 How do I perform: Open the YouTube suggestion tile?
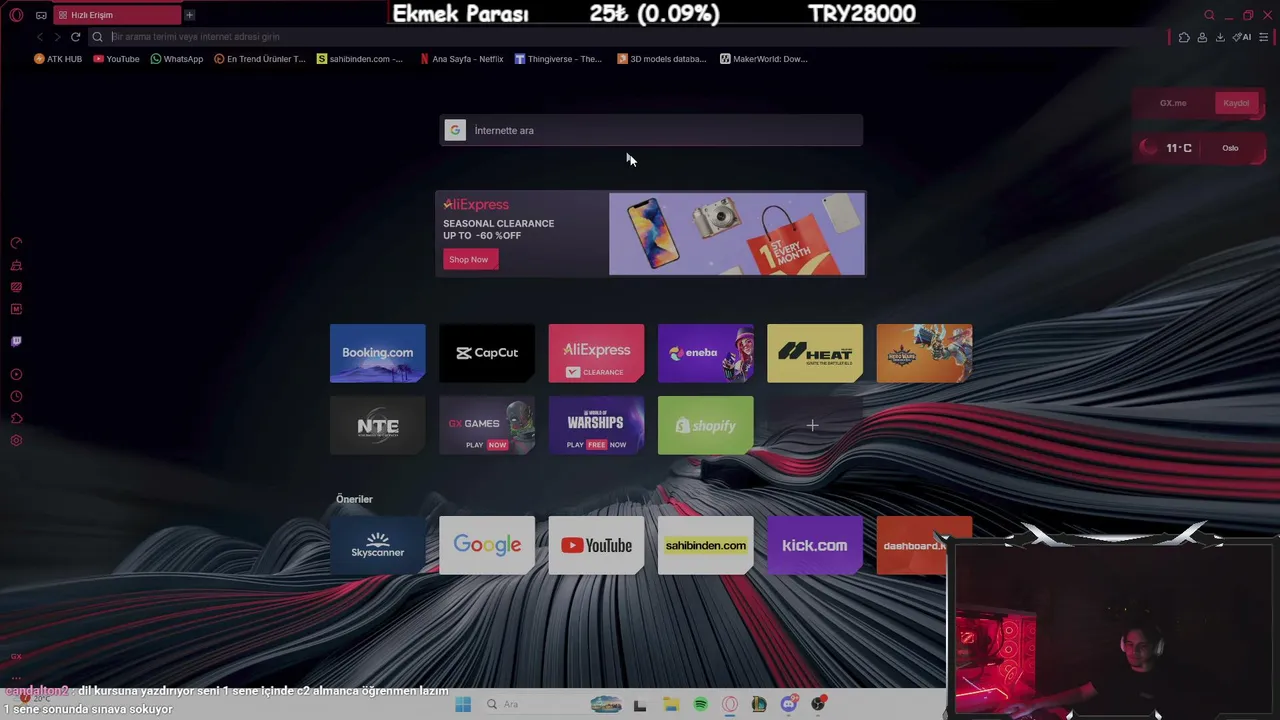[596, 545]
